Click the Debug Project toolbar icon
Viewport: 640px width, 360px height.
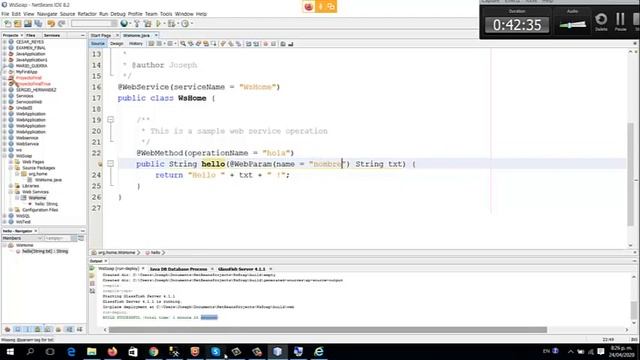171,24
